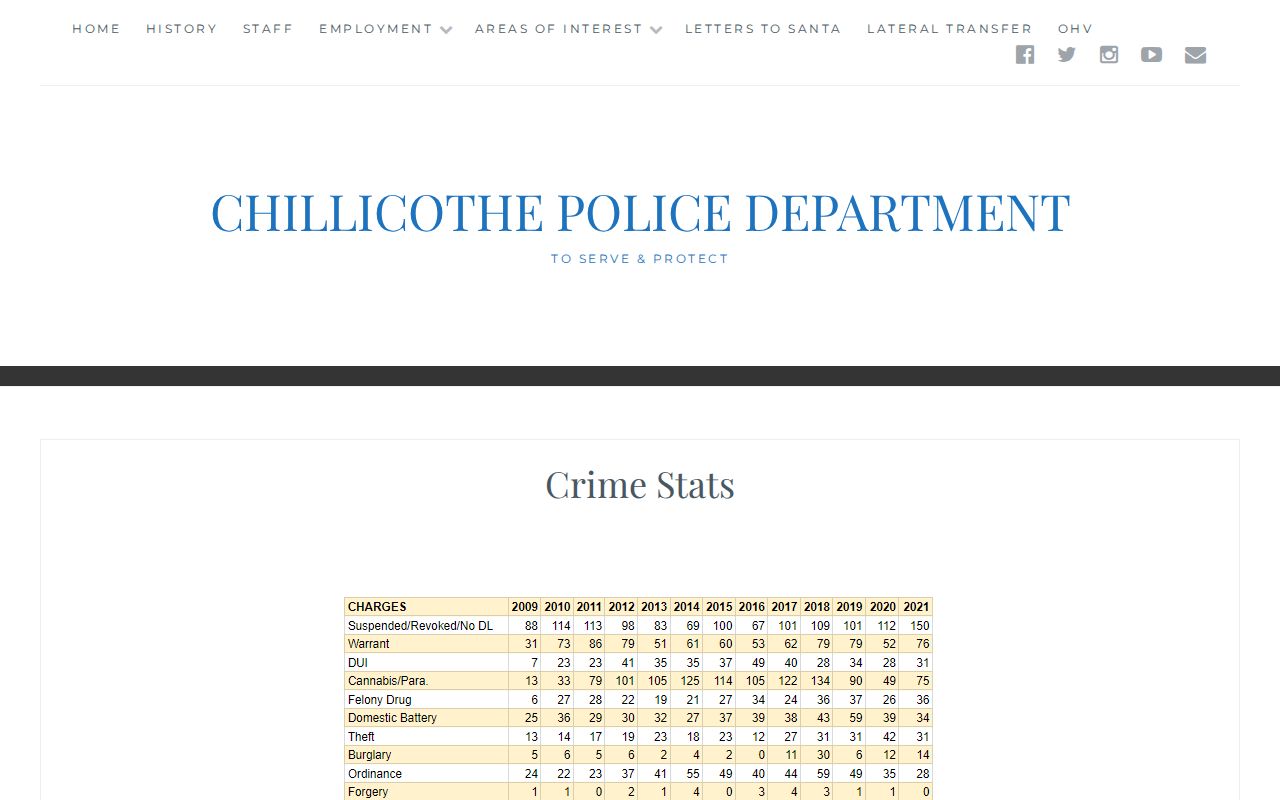Image resolution: width=1280 pixels, height=800 pixels.
Task: Open the Facebook social icon
Action: (1025, 55)
